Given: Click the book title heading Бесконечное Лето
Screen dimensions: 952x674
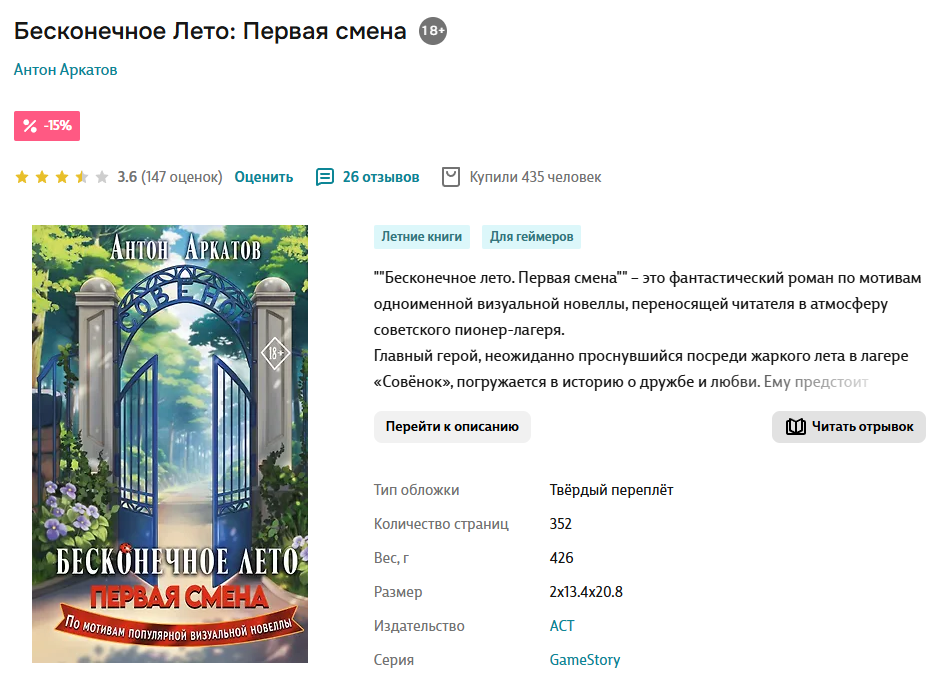Looking at the screenshot, I should click(210, 30).
